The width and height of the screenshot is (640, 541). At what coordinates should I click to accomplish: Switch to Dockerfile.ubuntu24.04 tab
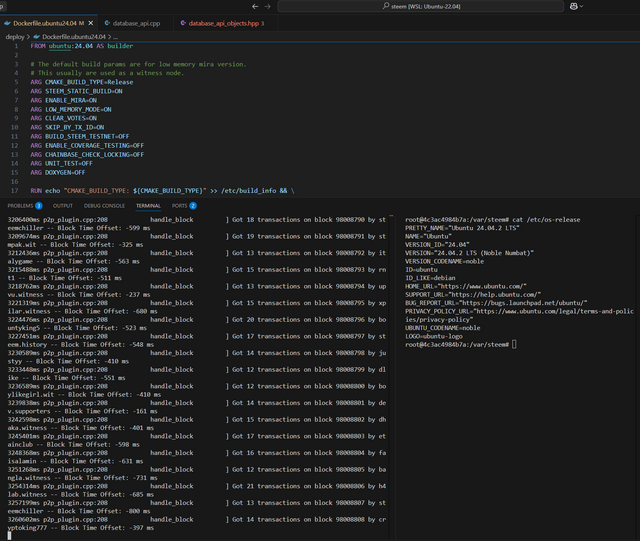pyautogui.click(x=49, y=23)
